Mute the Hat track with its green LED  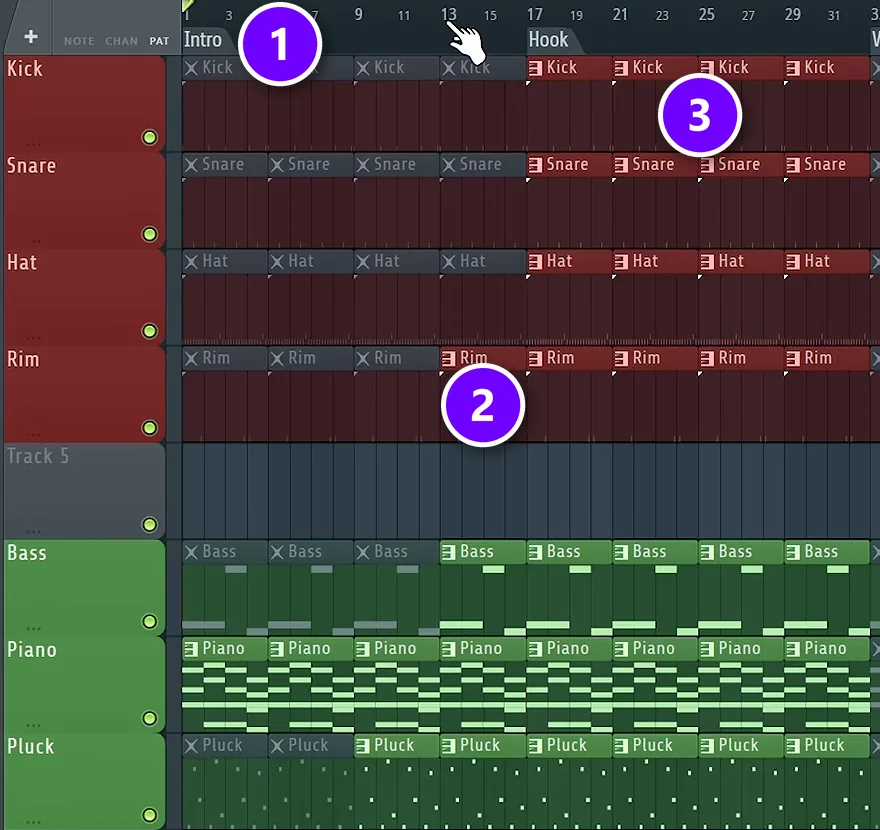(149, 331)
